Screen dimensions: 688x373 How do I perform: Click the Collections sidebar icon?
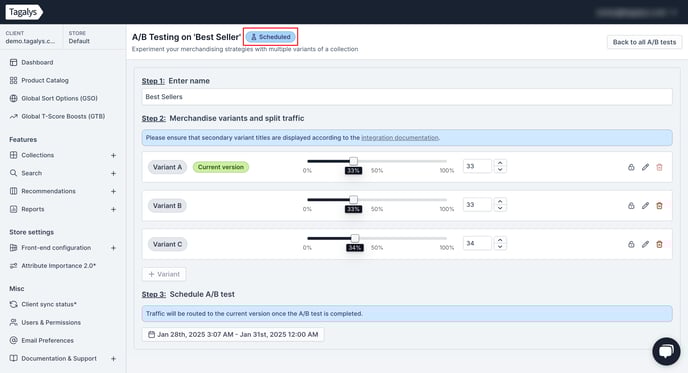point(14,155)
